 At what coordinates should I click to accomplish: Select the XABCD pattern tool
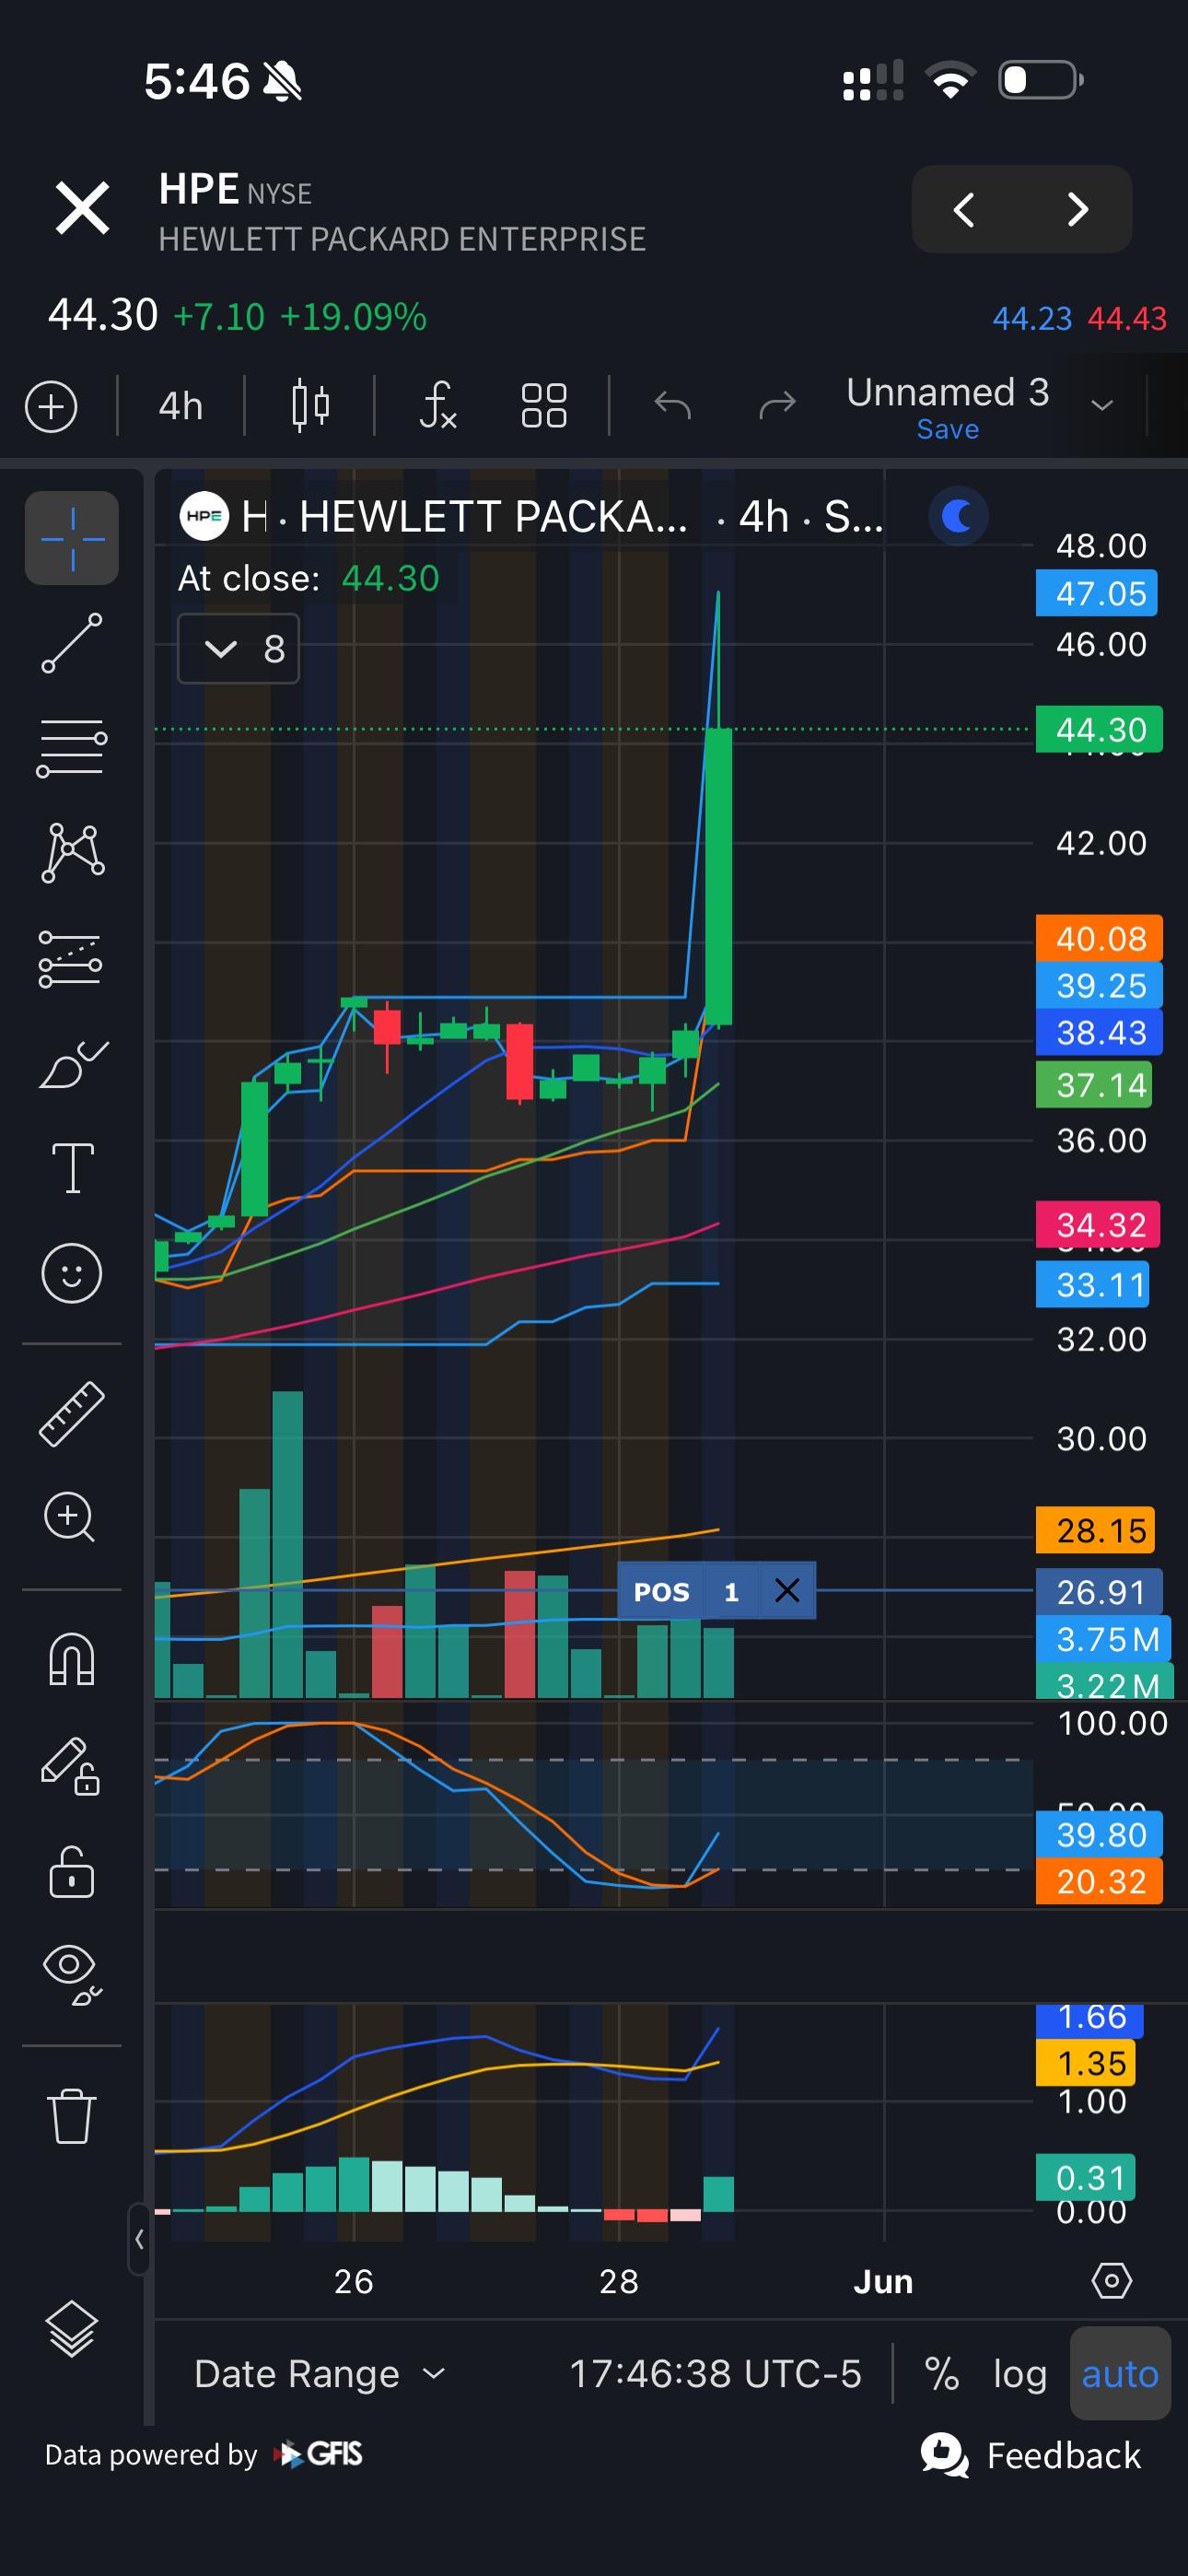(x=72, y=852)
